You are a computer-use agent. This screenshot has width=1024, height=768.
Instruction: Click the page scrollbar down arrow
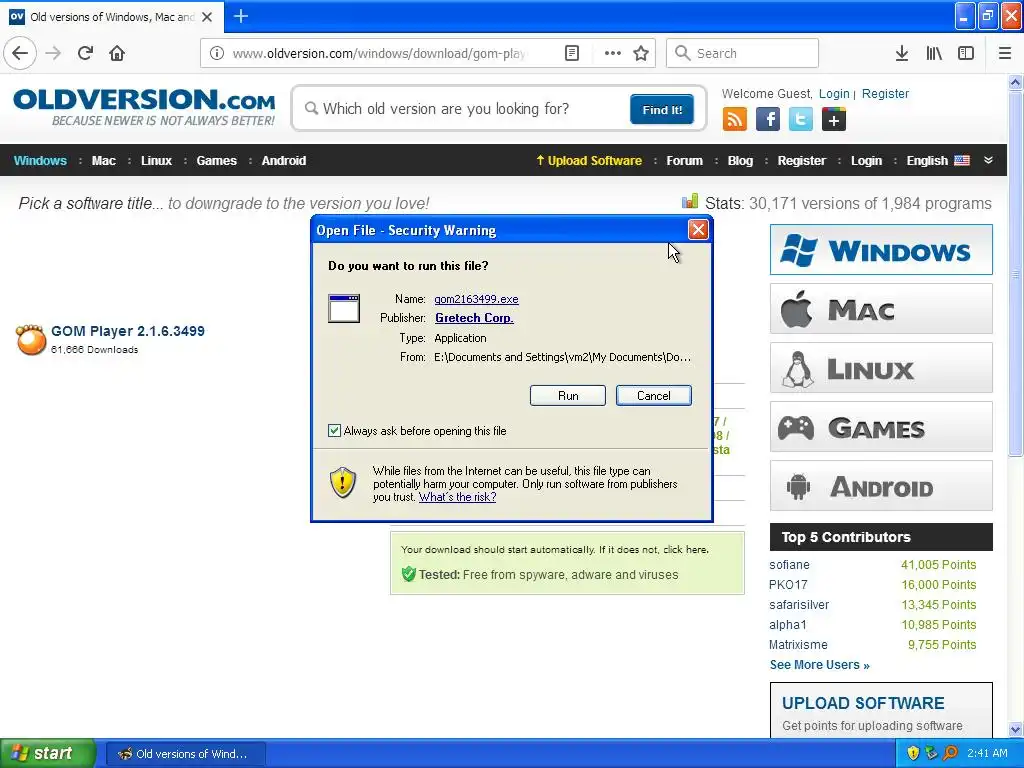point(1016,729)
